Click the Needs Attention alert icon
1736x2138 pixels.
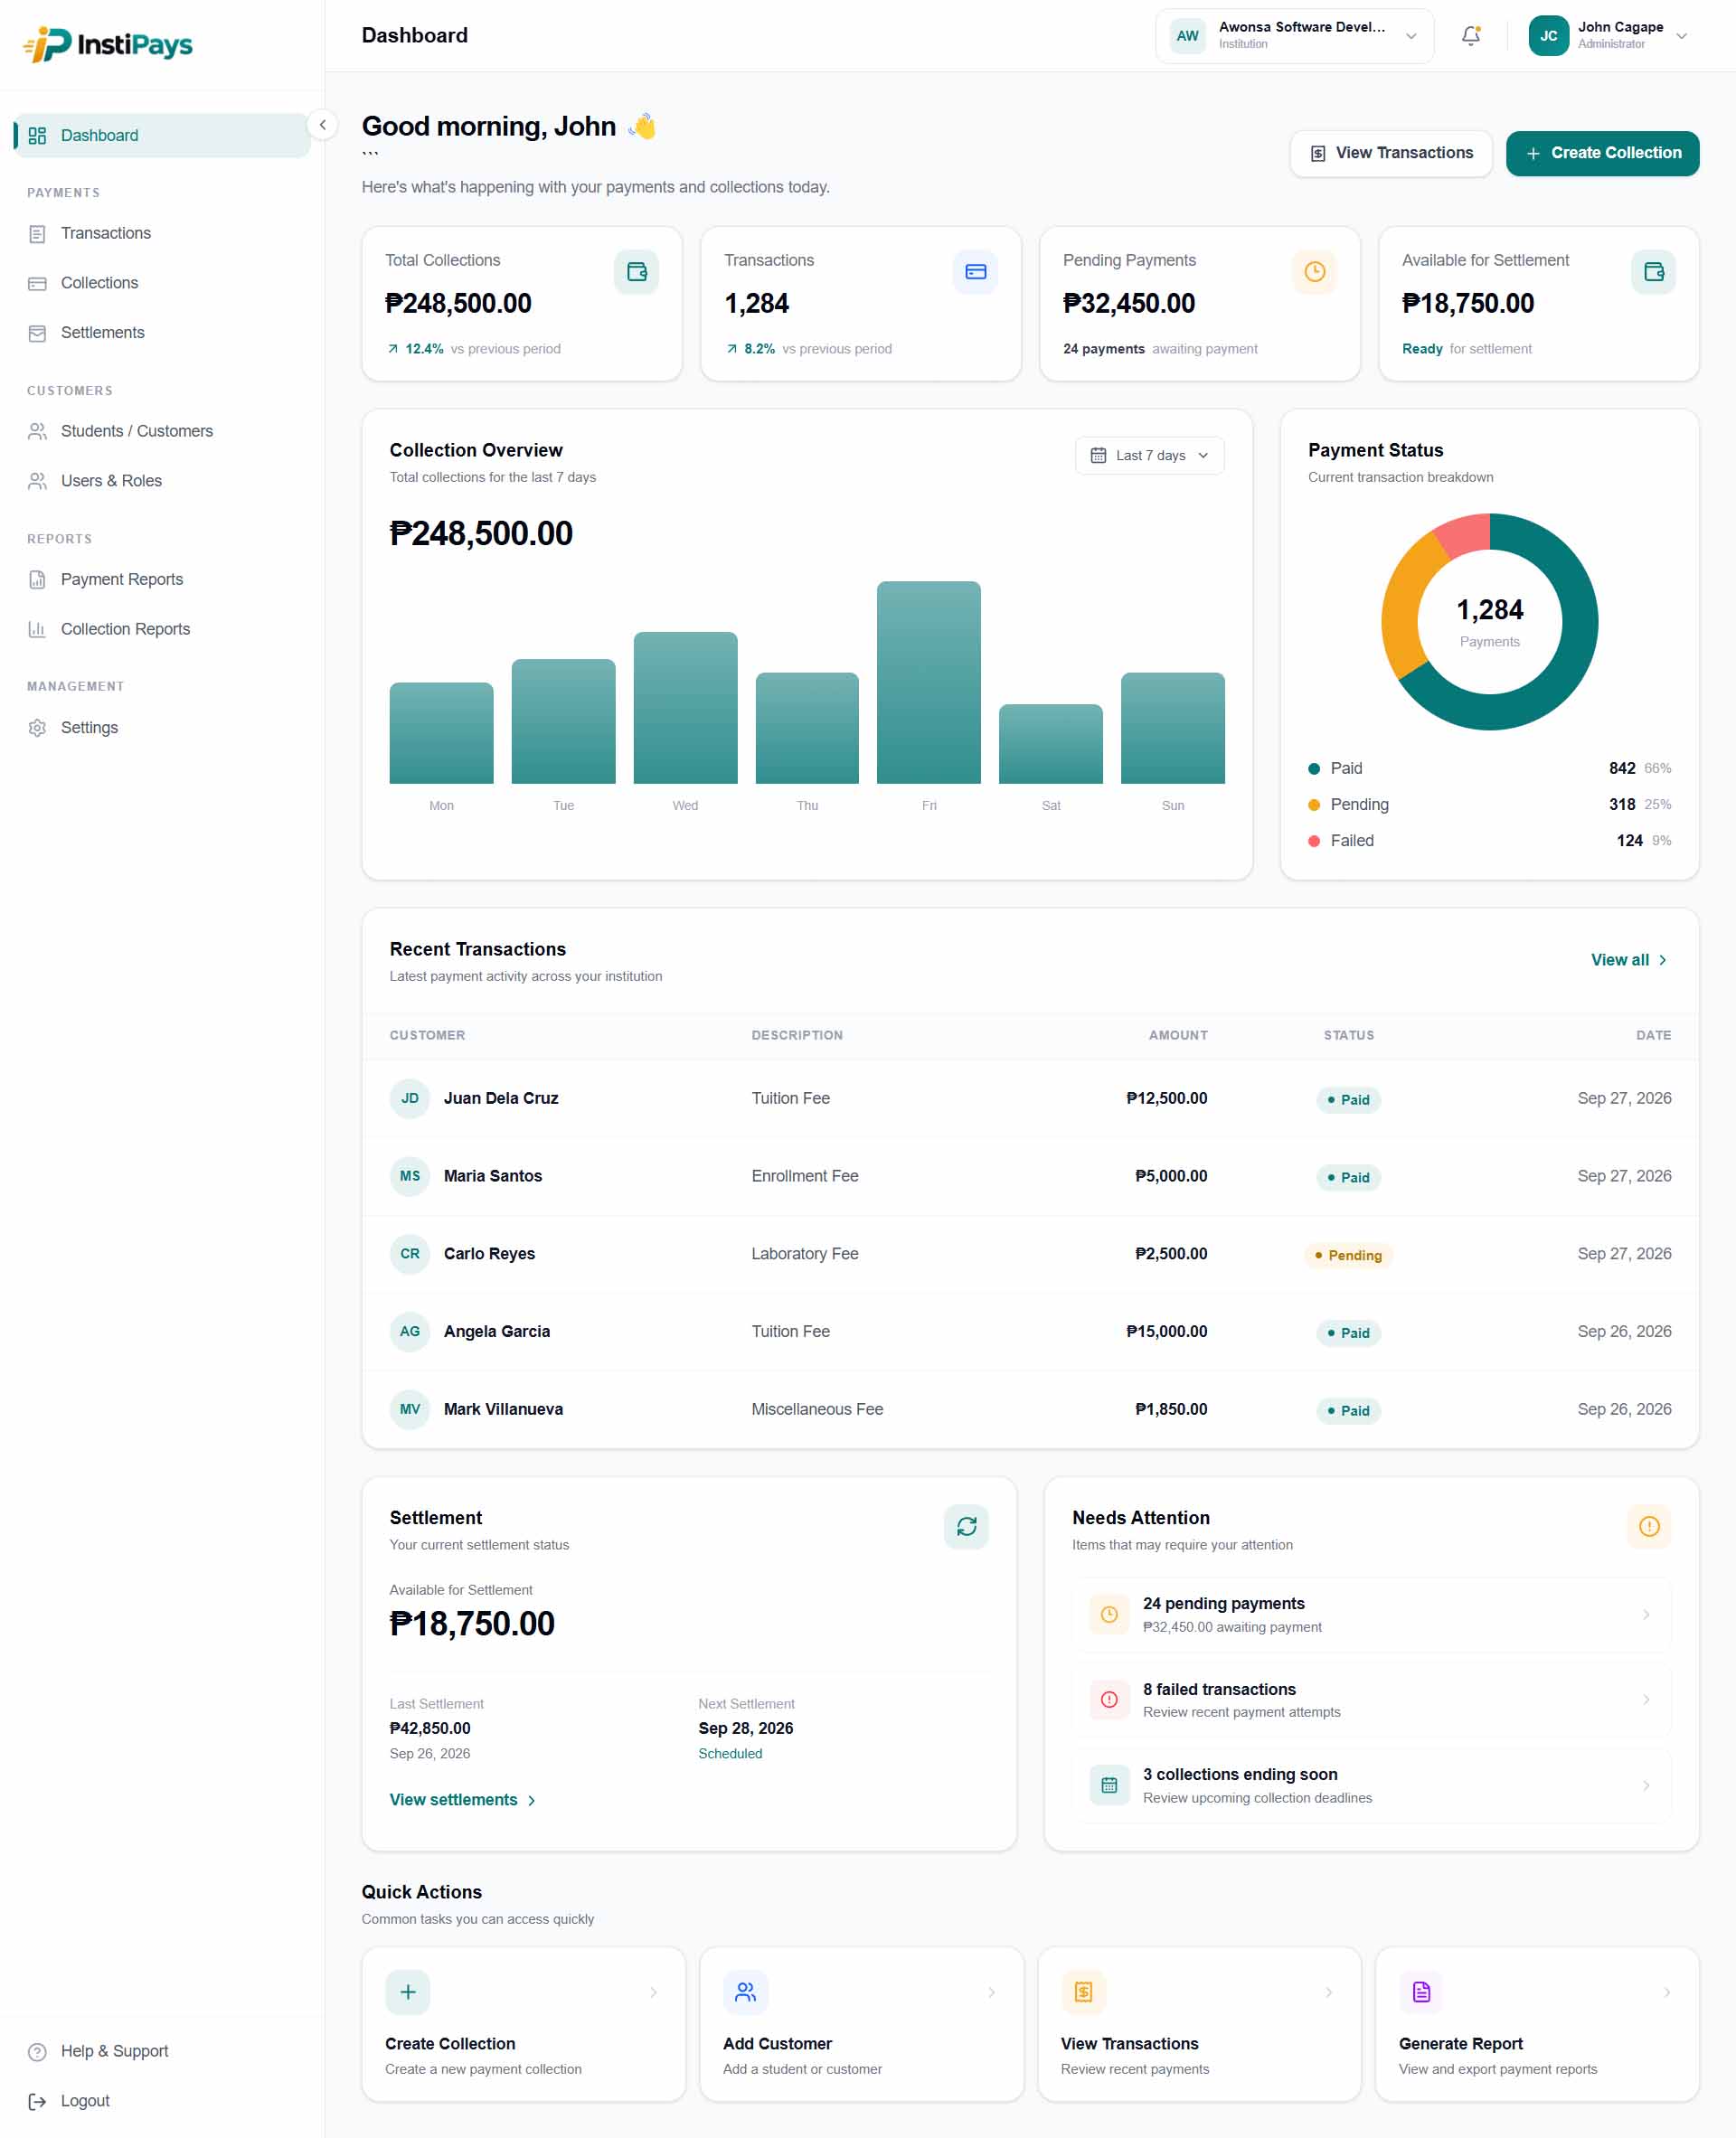click(x=1649, y=1526)
